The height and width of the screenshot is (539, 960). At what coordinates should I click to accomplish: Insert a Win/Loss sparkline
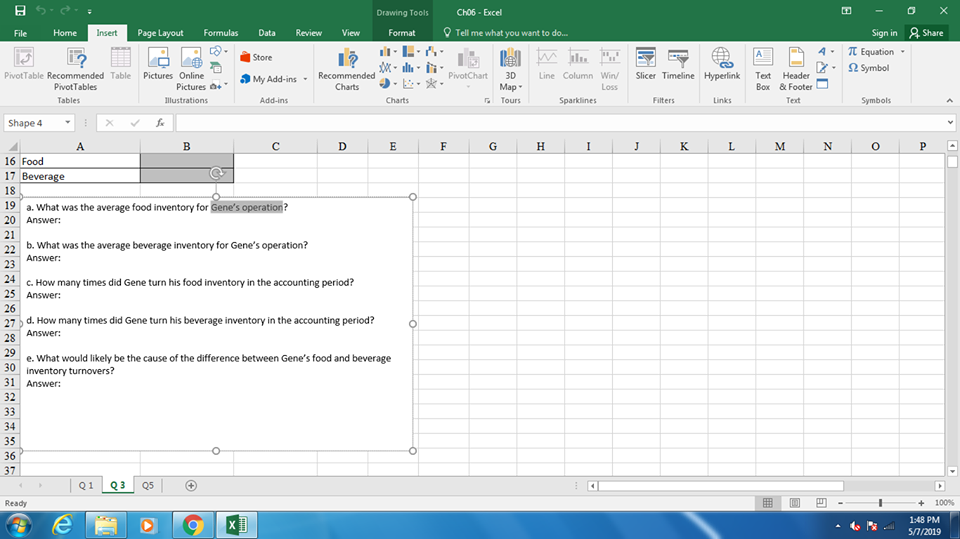(609, 69)
